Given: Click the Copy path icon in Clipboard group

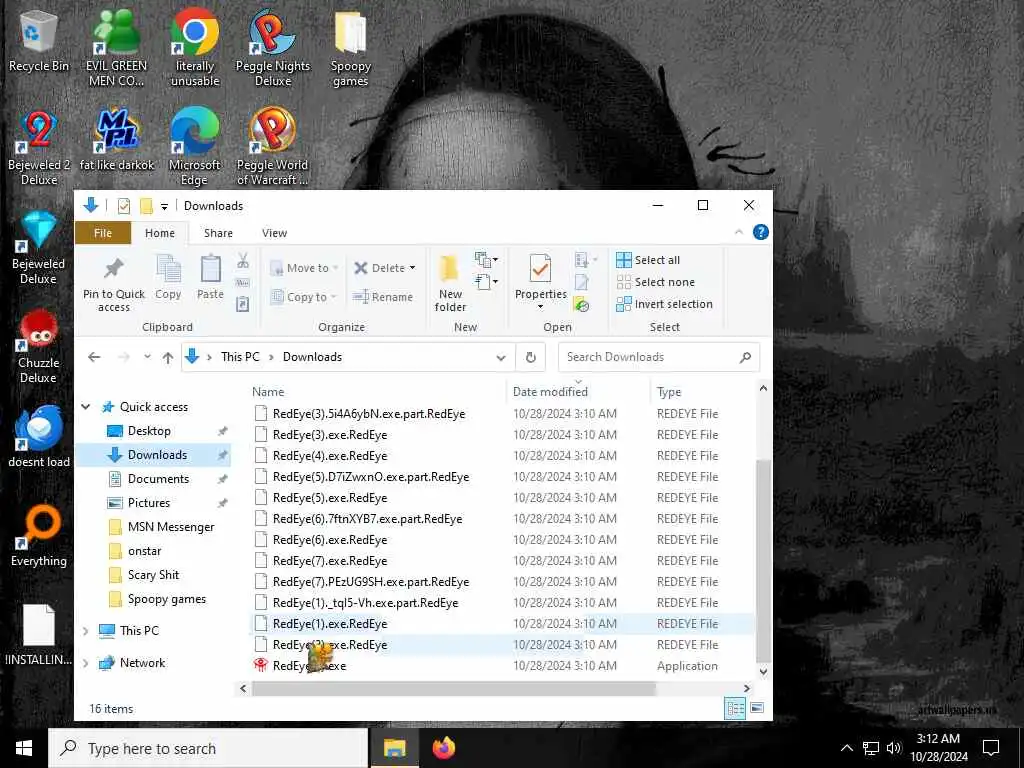Looking at the screenshot, I should tap(243, 283).
